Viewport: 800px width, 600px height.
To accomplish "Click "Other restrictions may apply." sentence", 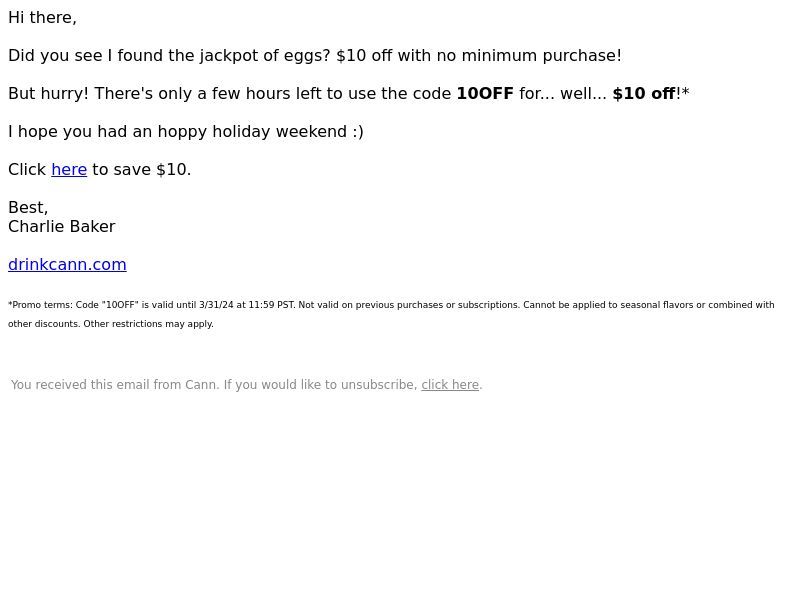I will click(148, 324).
